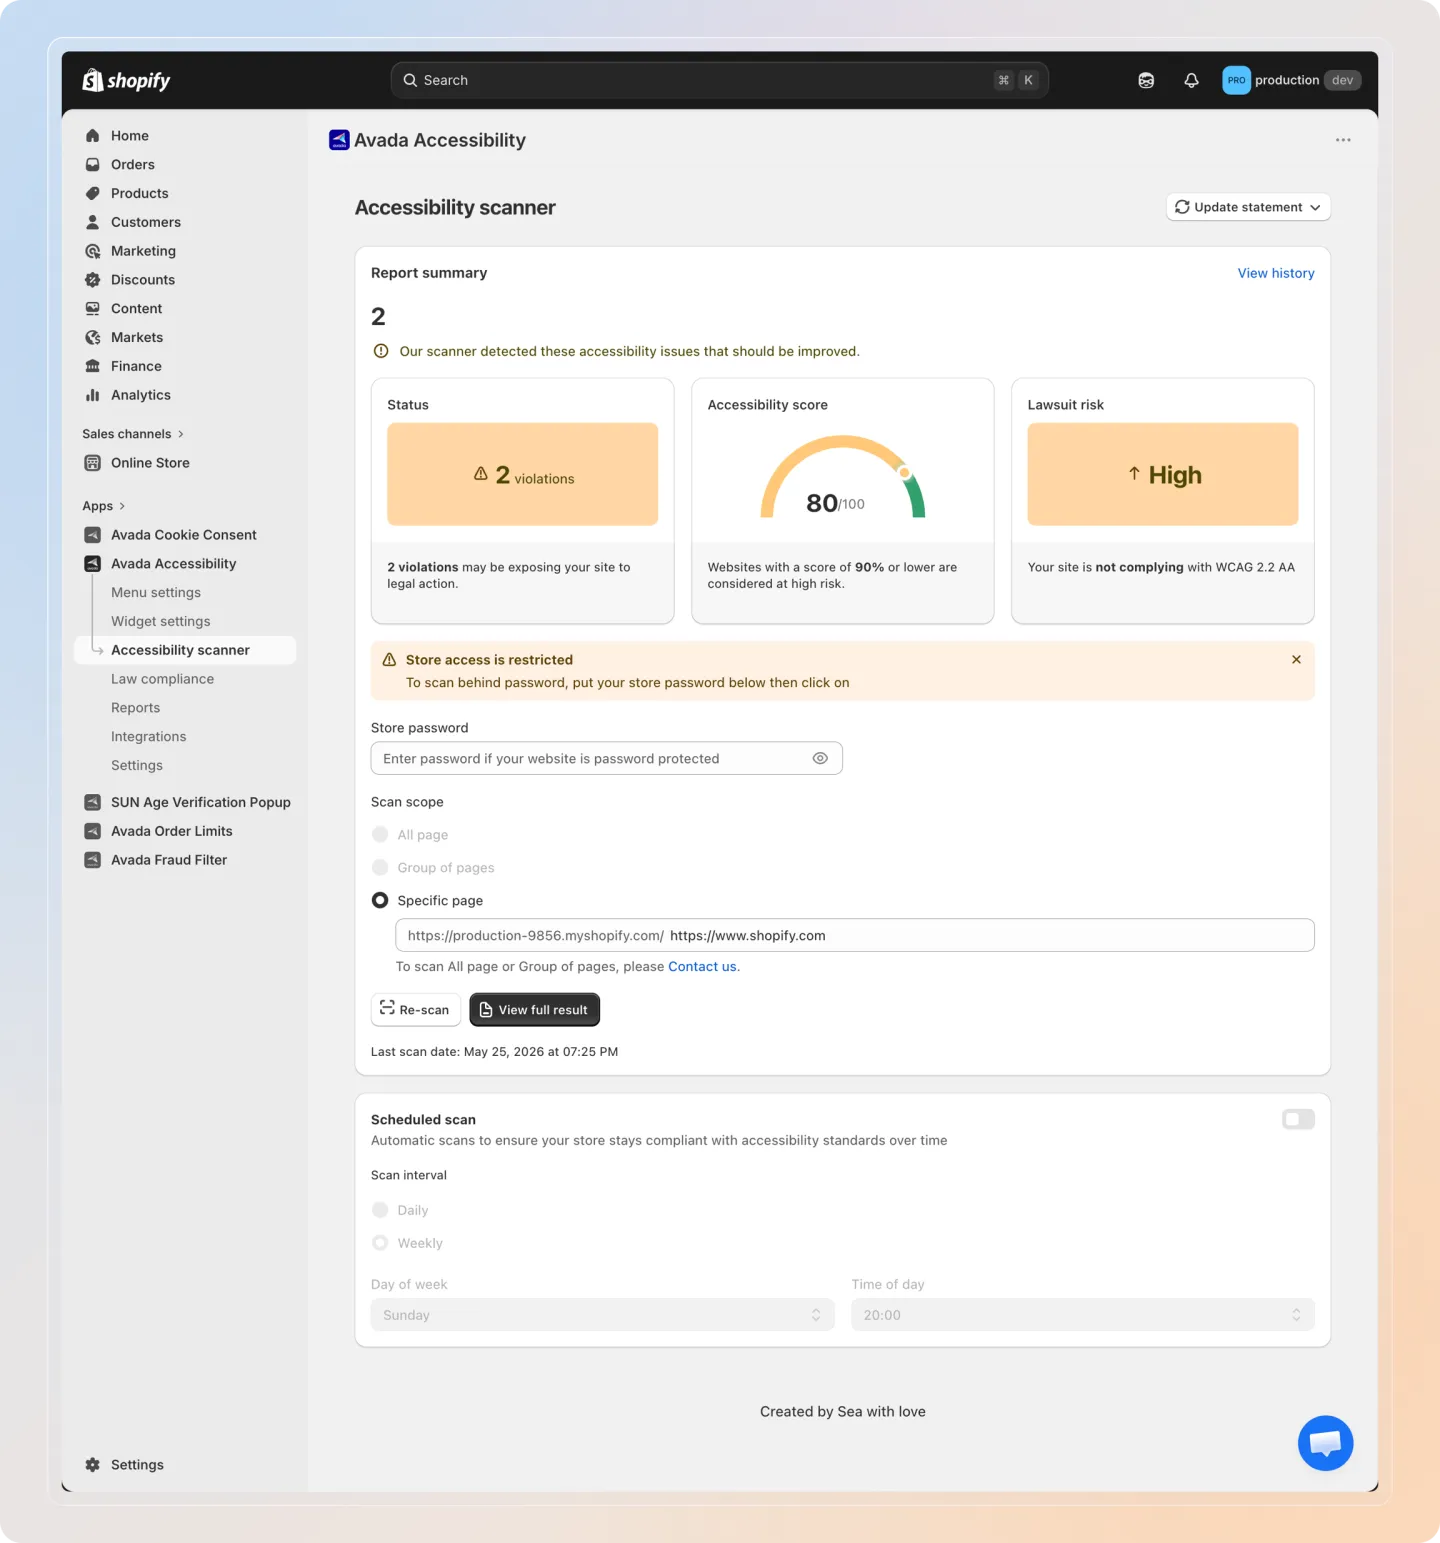Click the View full result button

535,1010
